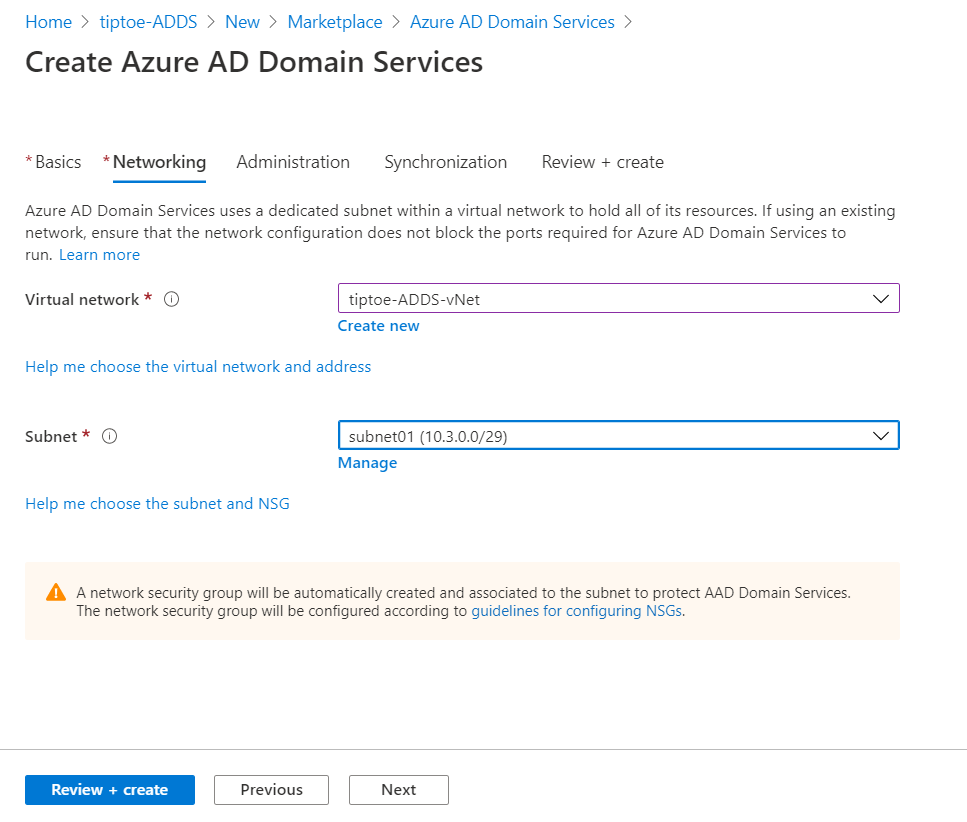Open the Administration tab
967x822 pixels.
pyautogui.click(x=293, y=162)
